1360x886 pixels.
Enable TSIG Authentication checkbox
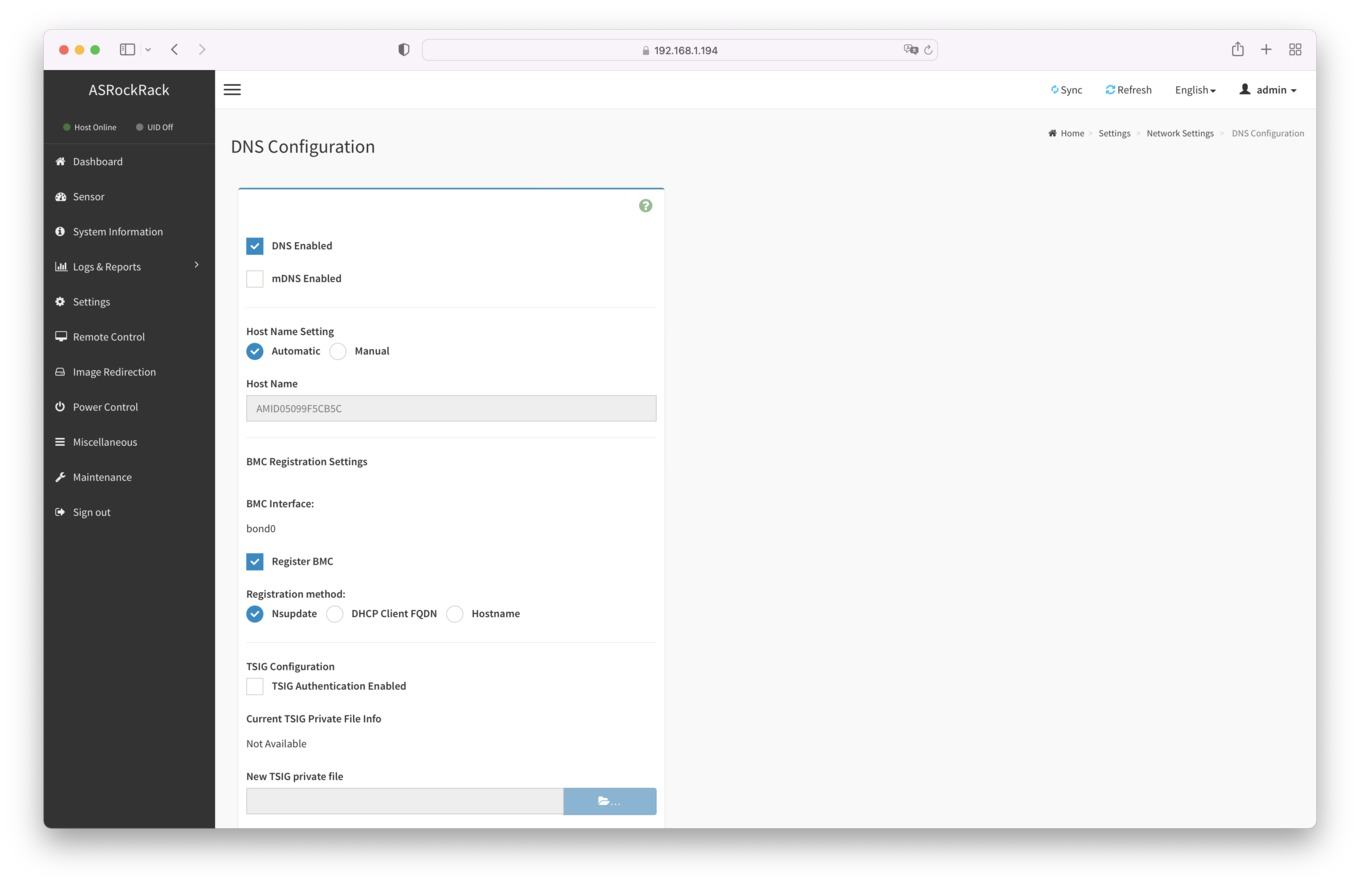(x=255, y=686)
